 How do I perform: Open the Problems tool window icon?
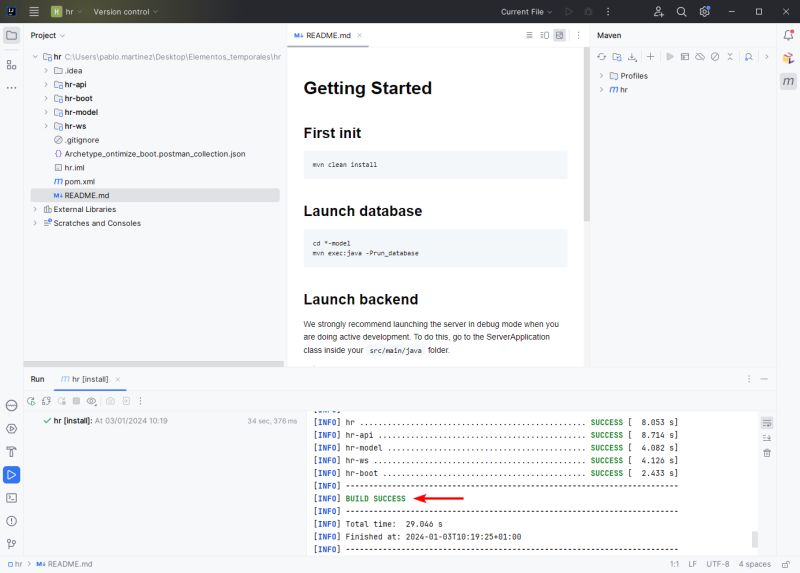(11, 521)
